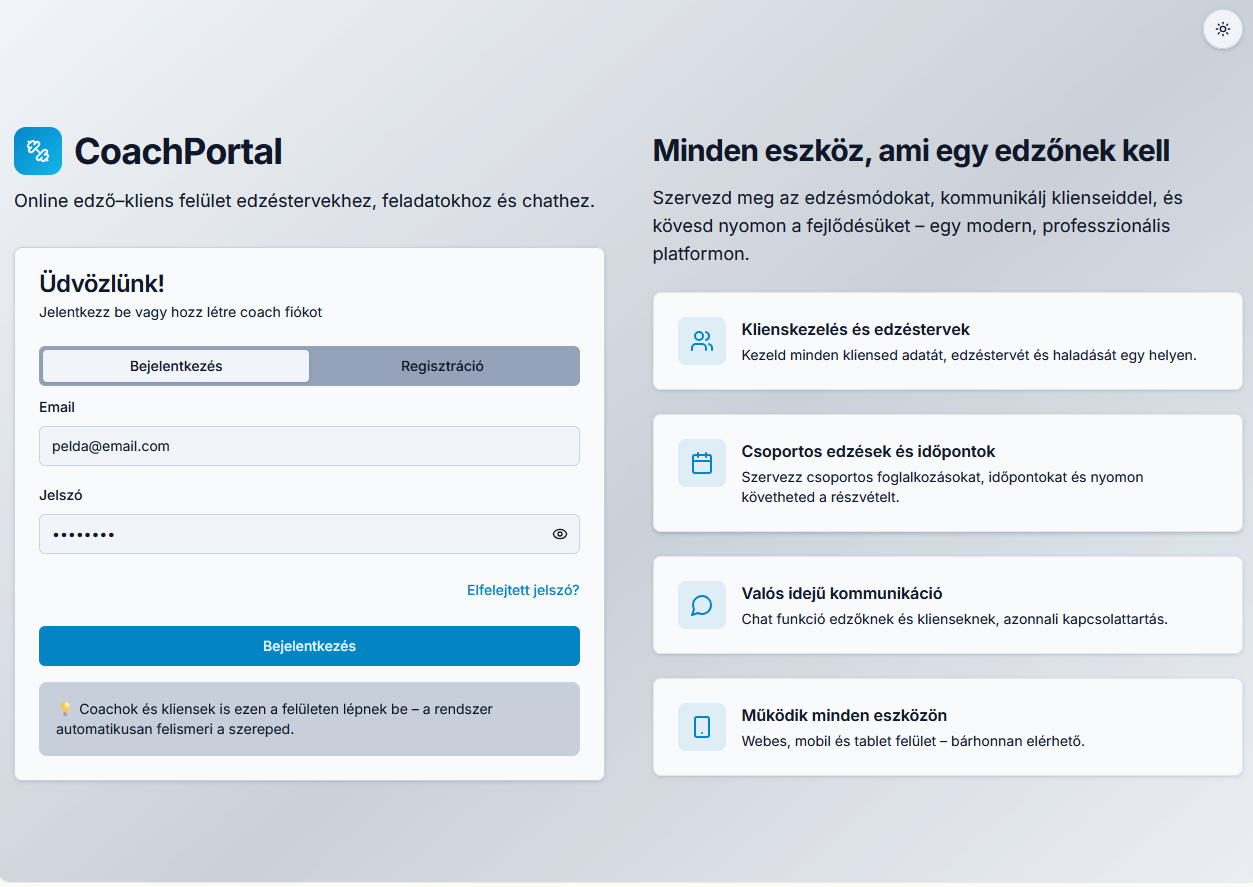Focus the Email input field
Screen dimensions: 1253x887
pyautogui.click(x=309, y=446)
